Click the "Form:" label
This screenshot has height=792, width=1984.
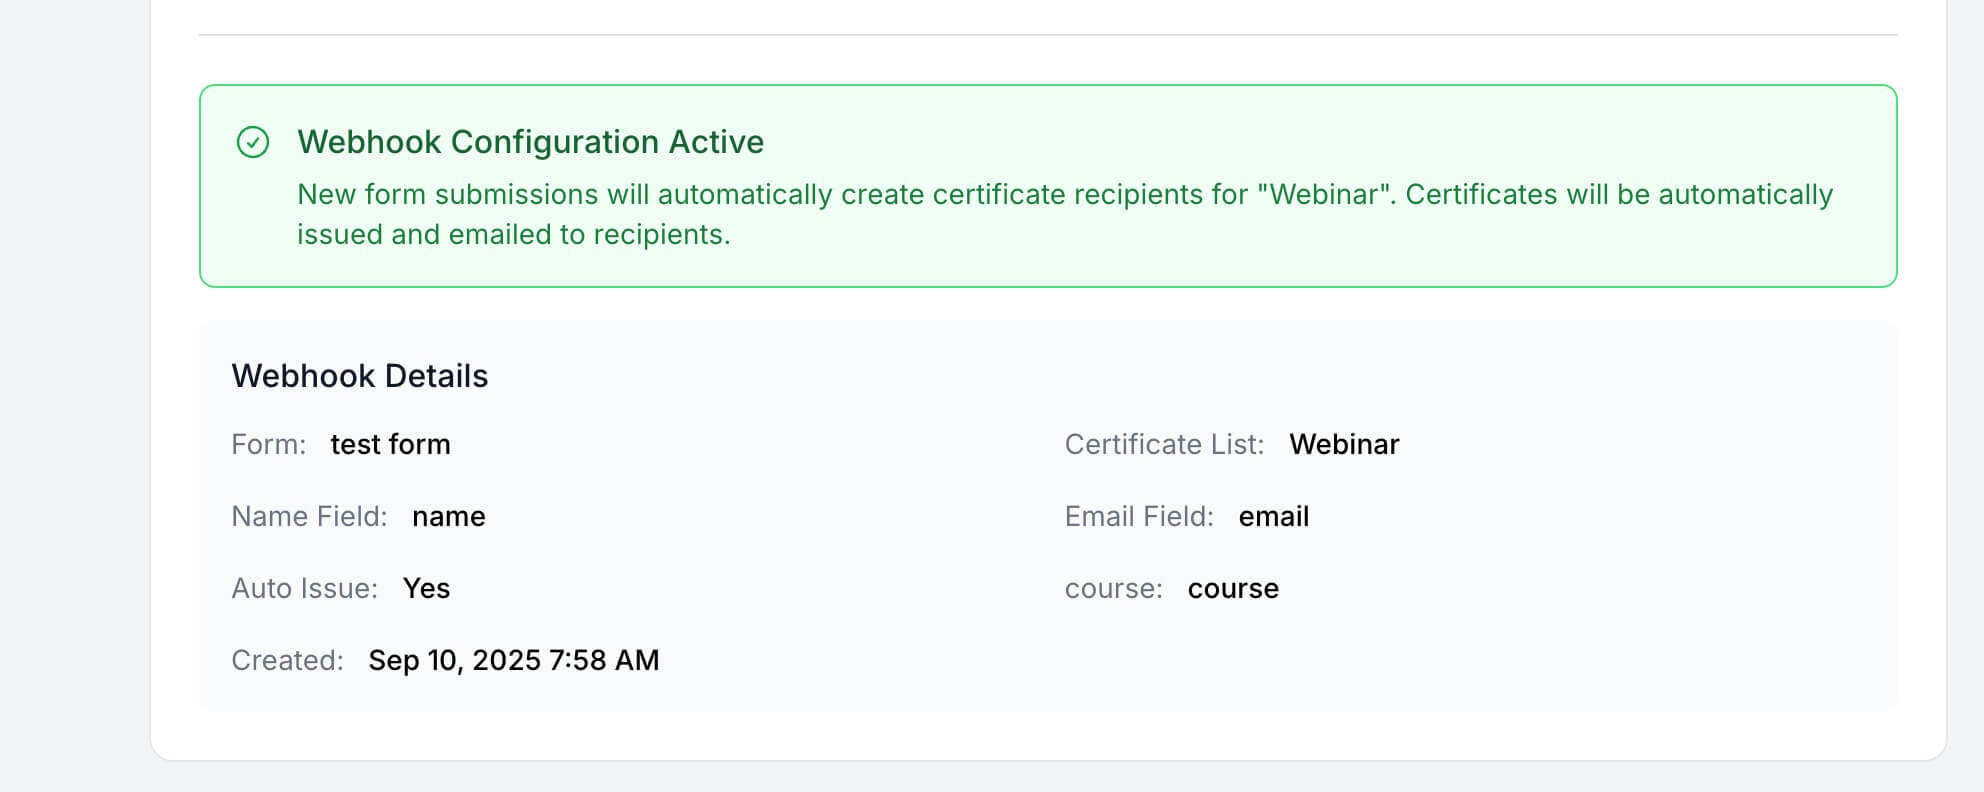click(x=268, y=444)
